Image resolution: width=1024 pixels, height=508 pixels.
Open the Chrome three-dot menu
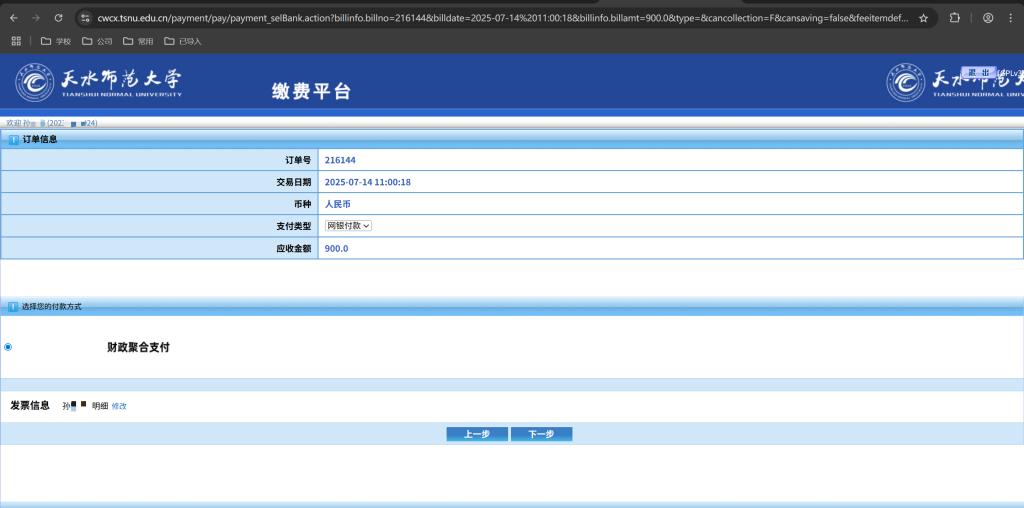tap(1011, 18)
